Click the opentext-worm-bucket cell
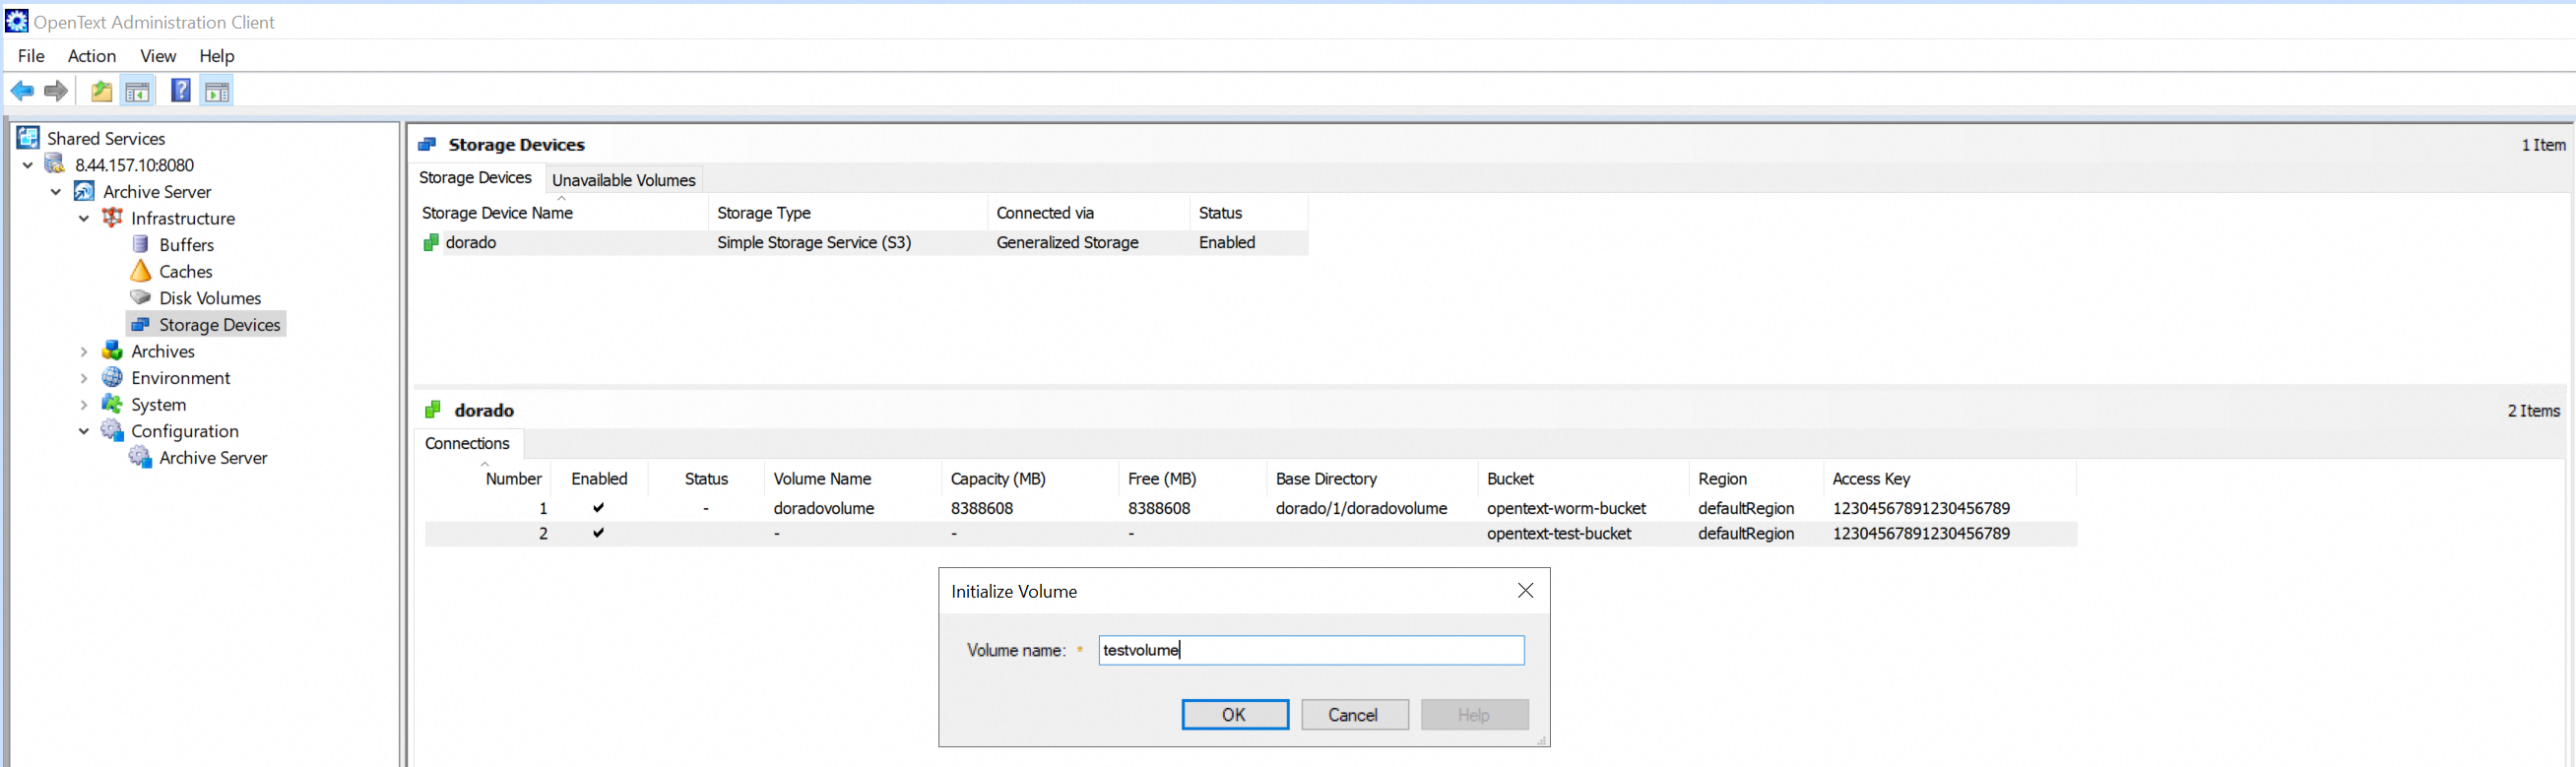The image size is (2576, 767). pos(1566,508)
